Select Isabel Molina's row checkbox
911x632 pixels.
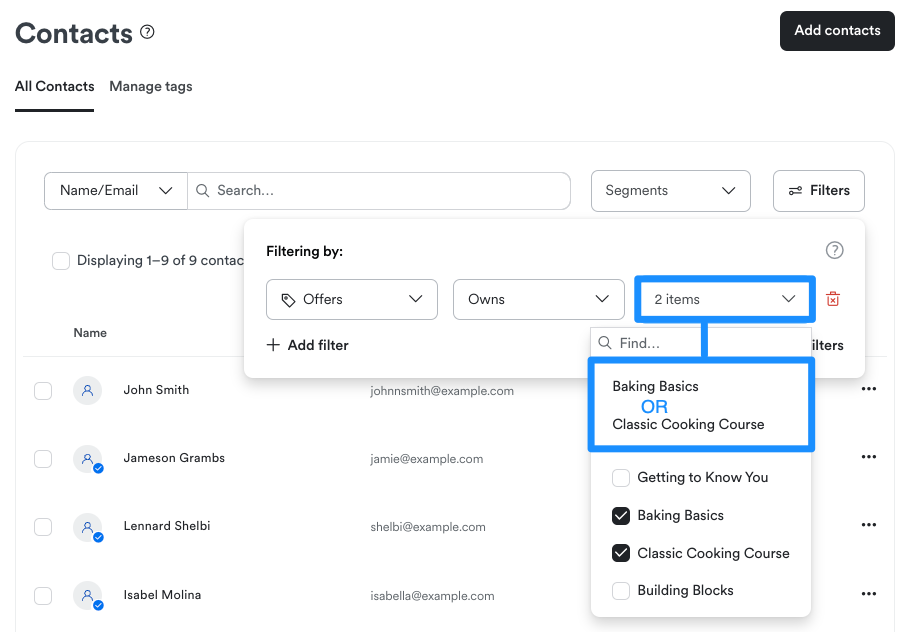pos(43,595)
